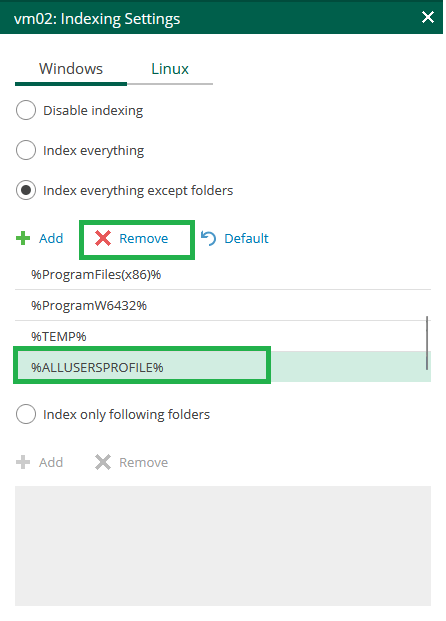Select the Index everything radio button
This screenshot has width=446, height=621.
(26, 150)
